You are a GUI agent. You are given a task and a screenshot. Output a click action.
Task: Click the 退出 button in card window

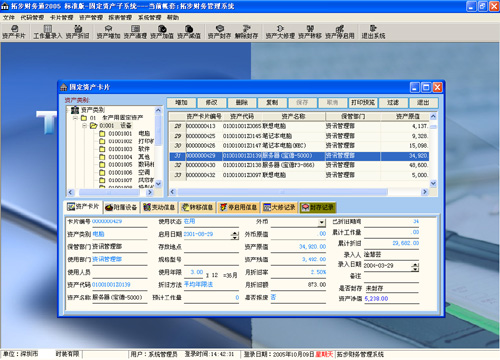pyautogui.click(x=423, y=103)
